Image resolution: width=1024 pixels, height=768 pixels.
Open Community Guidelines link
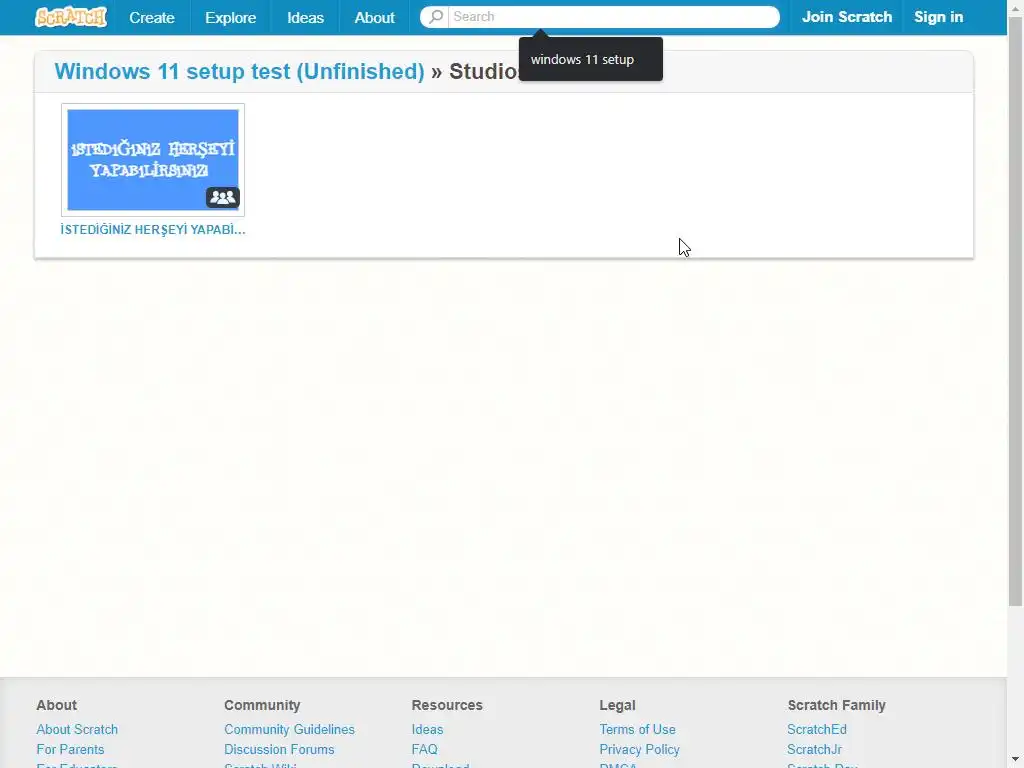[x=289, y=729]
